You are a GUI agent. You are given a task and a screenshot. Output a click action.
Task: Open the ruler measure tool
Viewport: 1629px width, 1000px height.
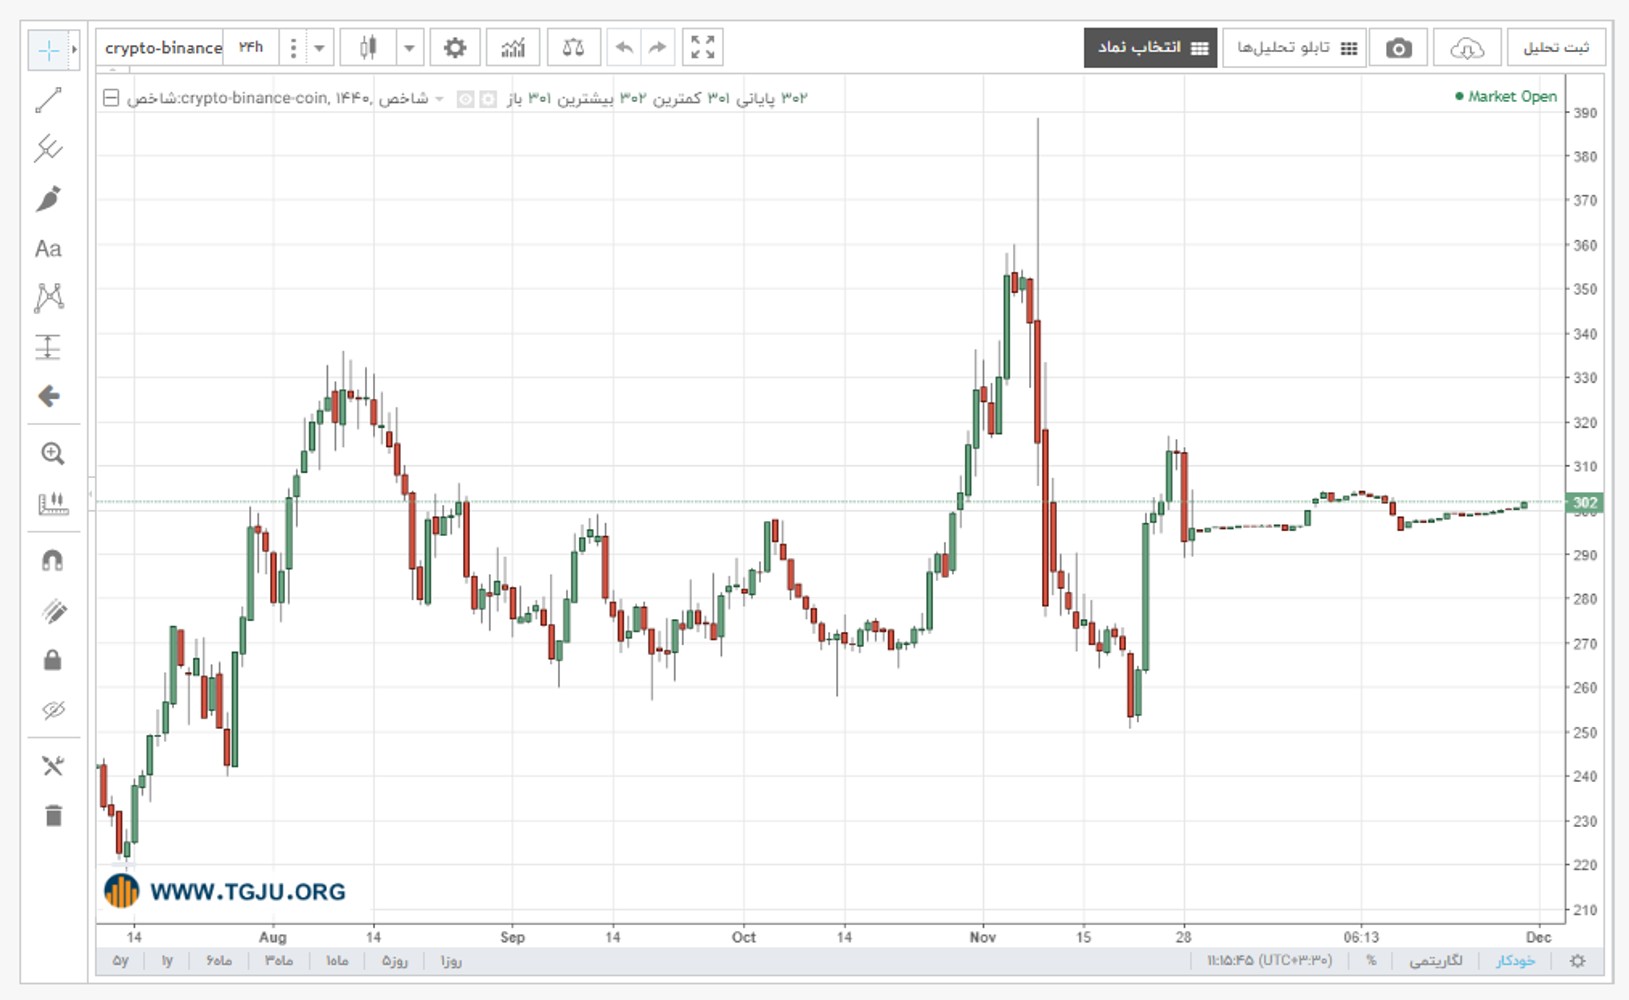click(x=52, y=503)
